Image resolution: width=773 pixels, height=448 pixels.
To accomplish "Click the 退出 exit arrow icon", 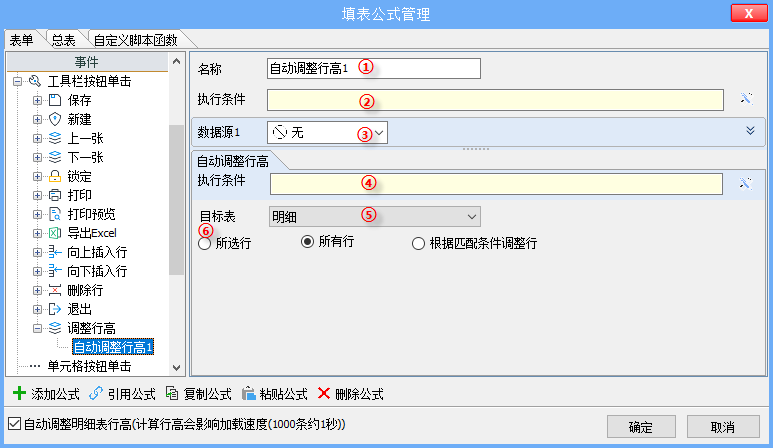I will coord(55,310).
